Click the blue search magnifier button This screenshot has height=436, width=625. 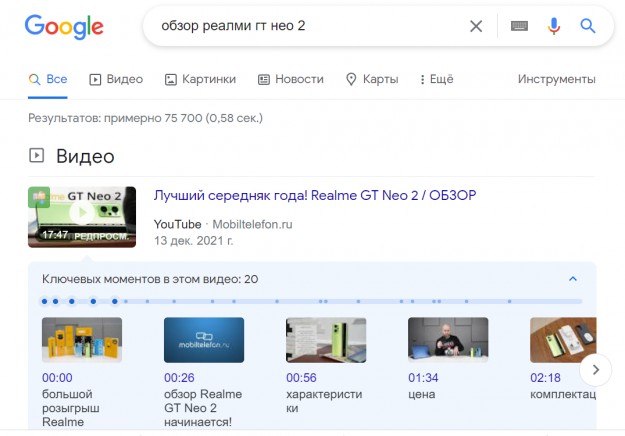tap(588, 26)
